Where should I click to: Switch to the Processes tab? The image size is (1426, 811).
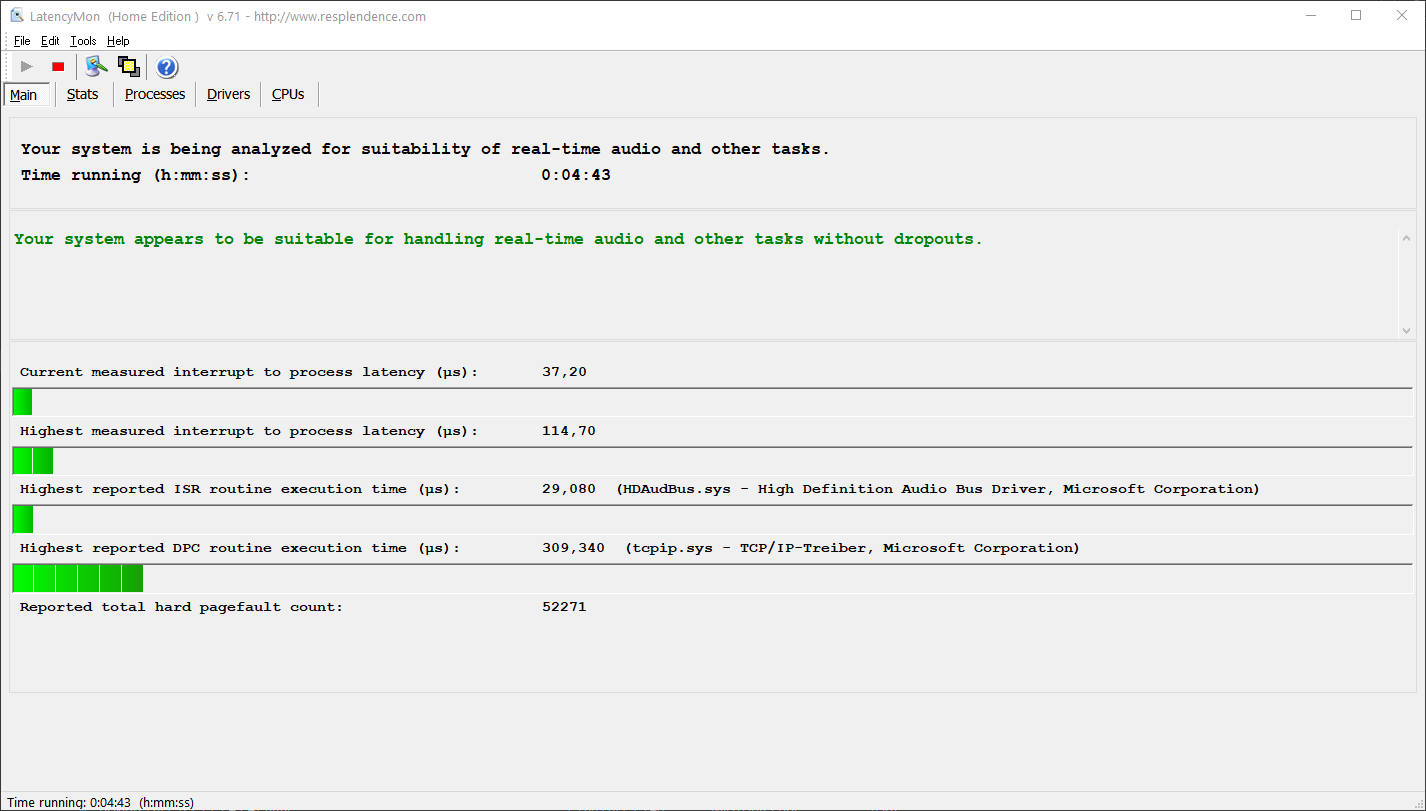pyautogui.click(x=155, y=94)
